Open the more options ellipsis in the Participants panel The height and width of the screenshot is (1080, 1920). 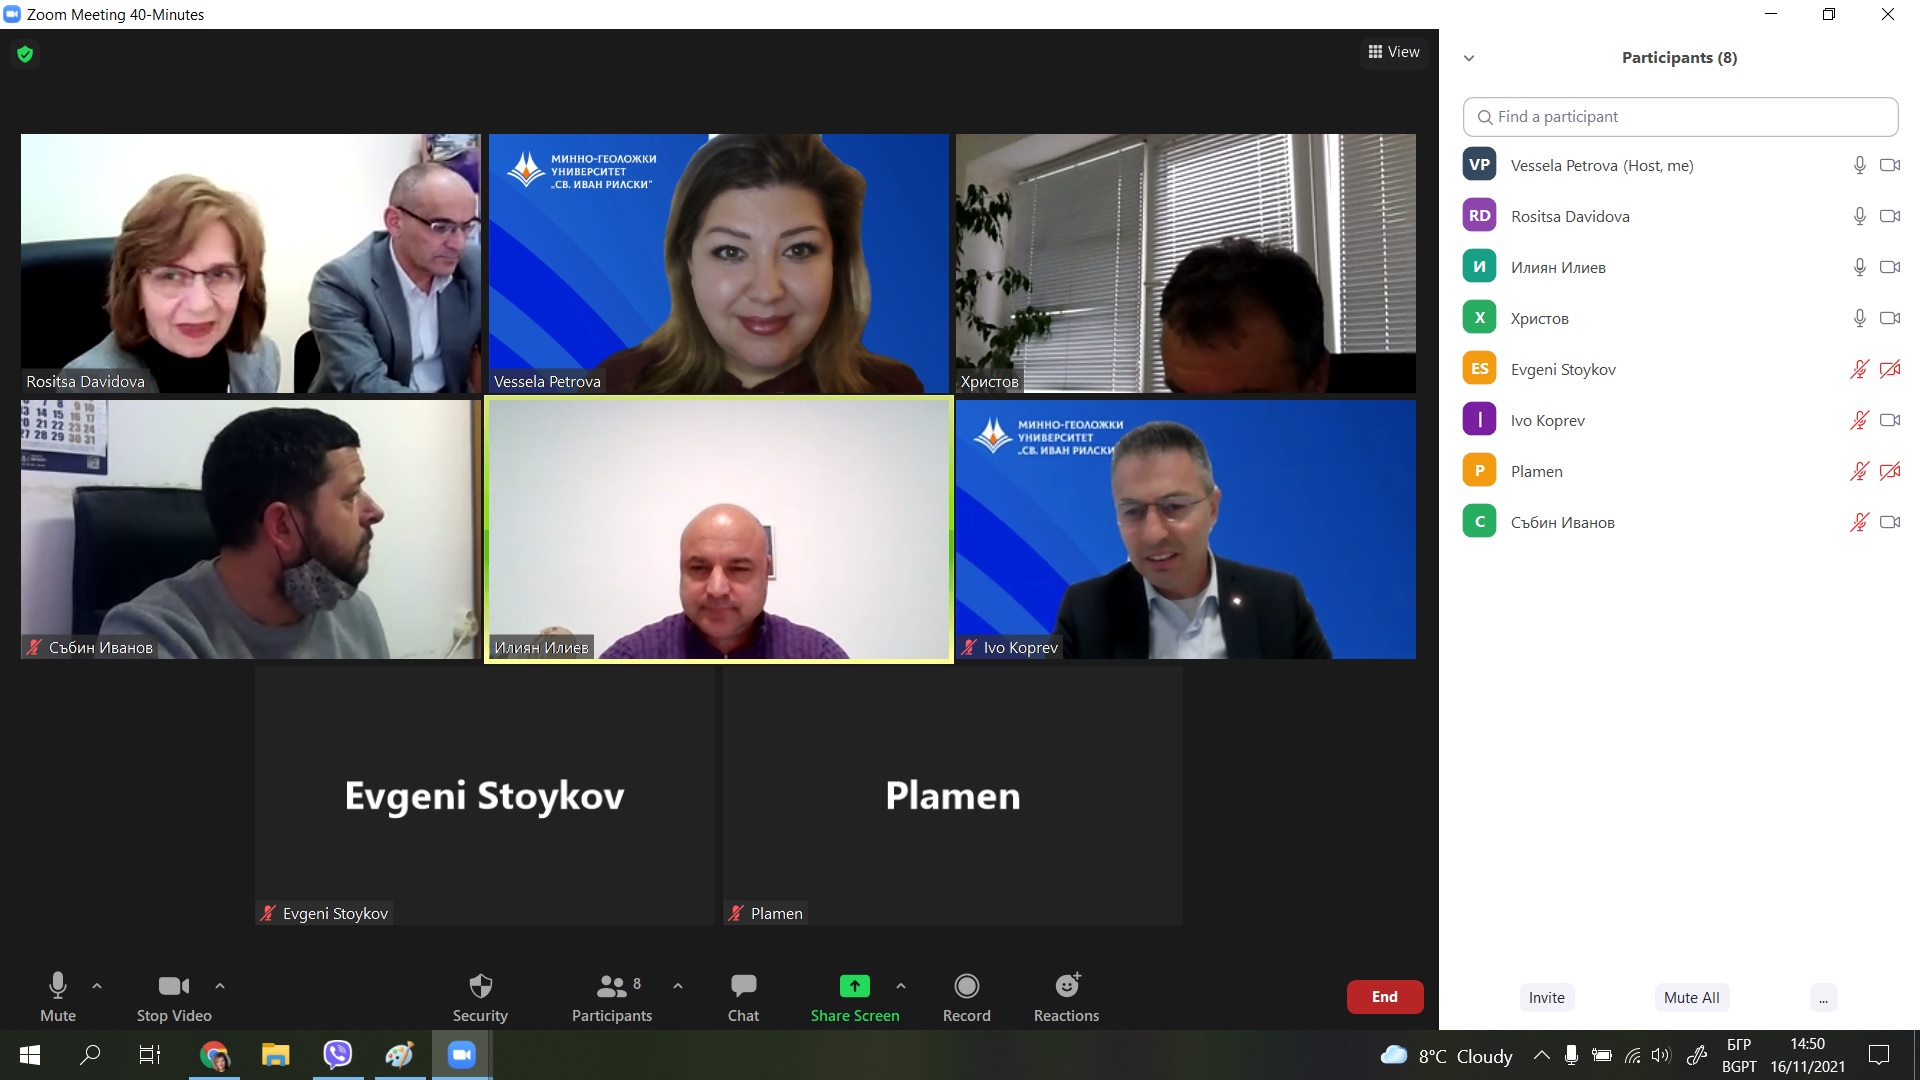pyautogui.click(x=1823, y=998)
